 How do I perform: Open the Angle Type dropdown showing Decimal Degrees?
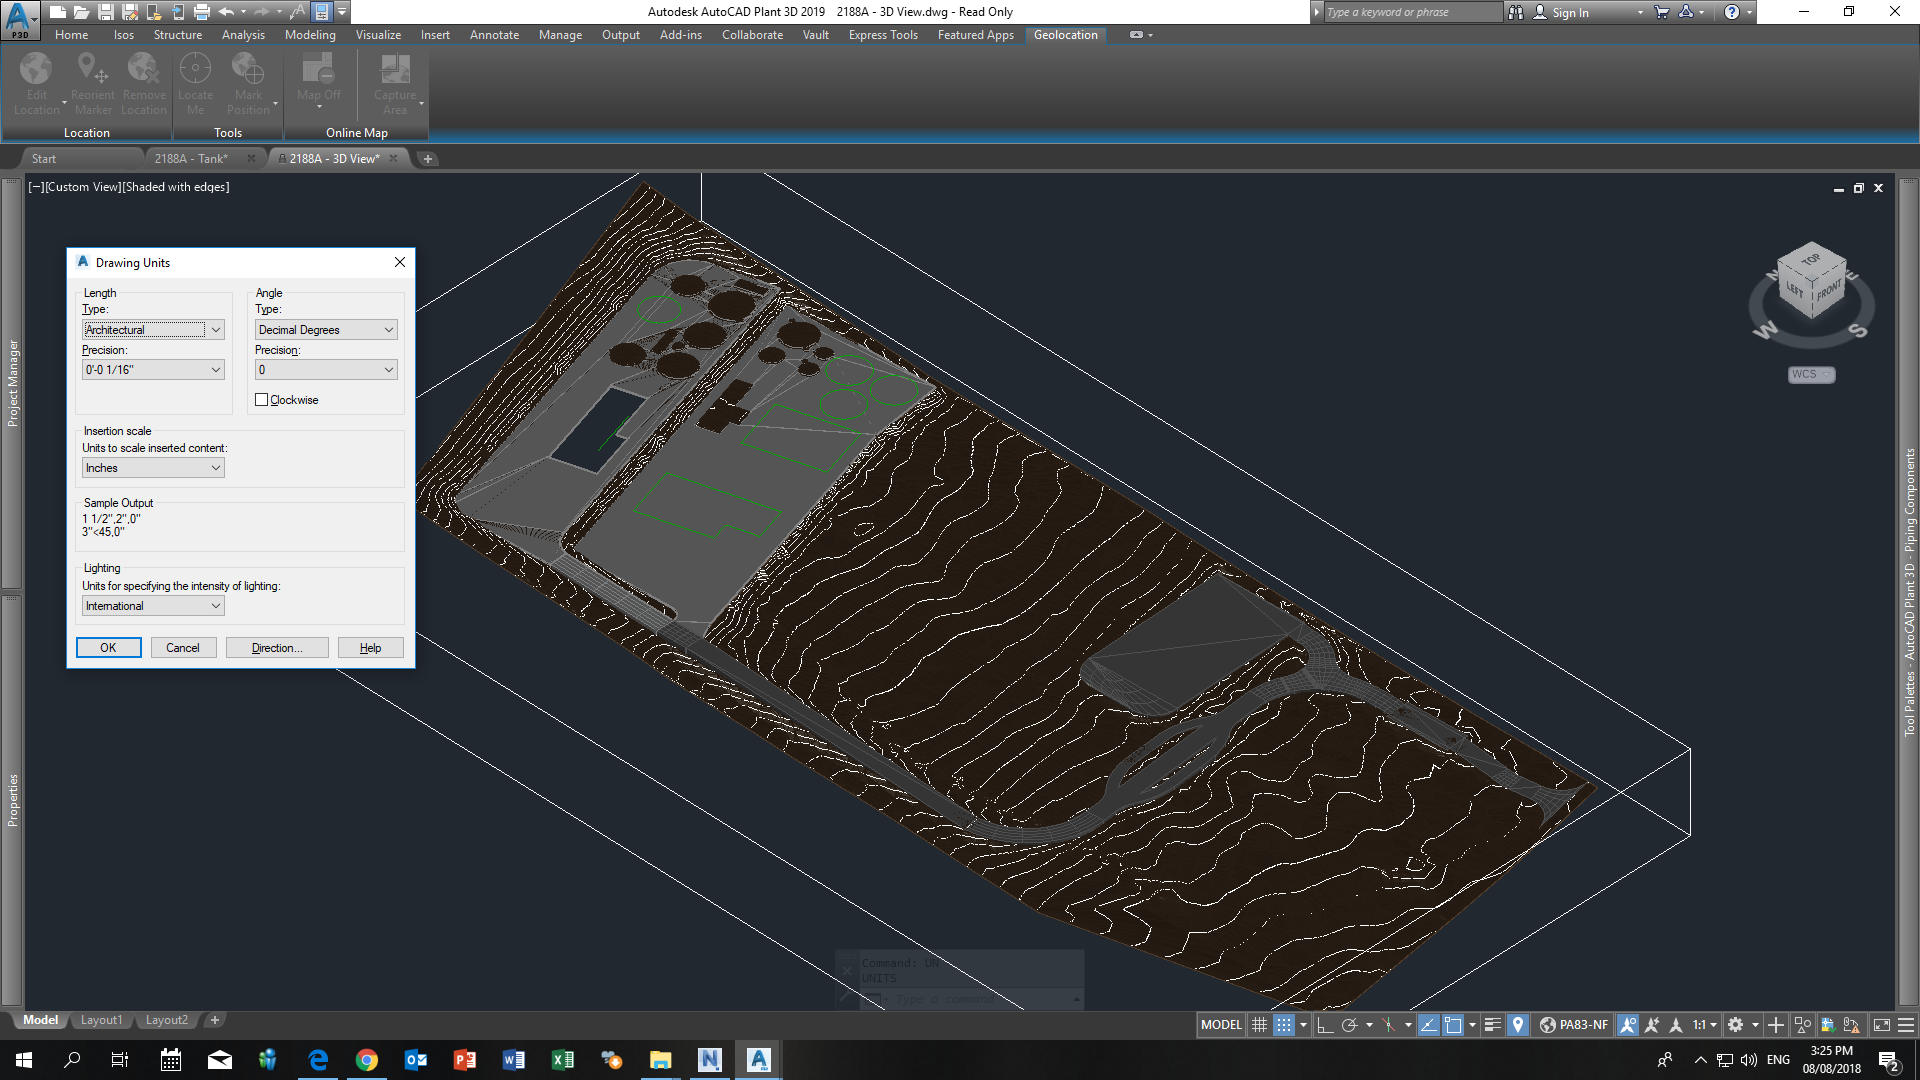coord(326,330)
